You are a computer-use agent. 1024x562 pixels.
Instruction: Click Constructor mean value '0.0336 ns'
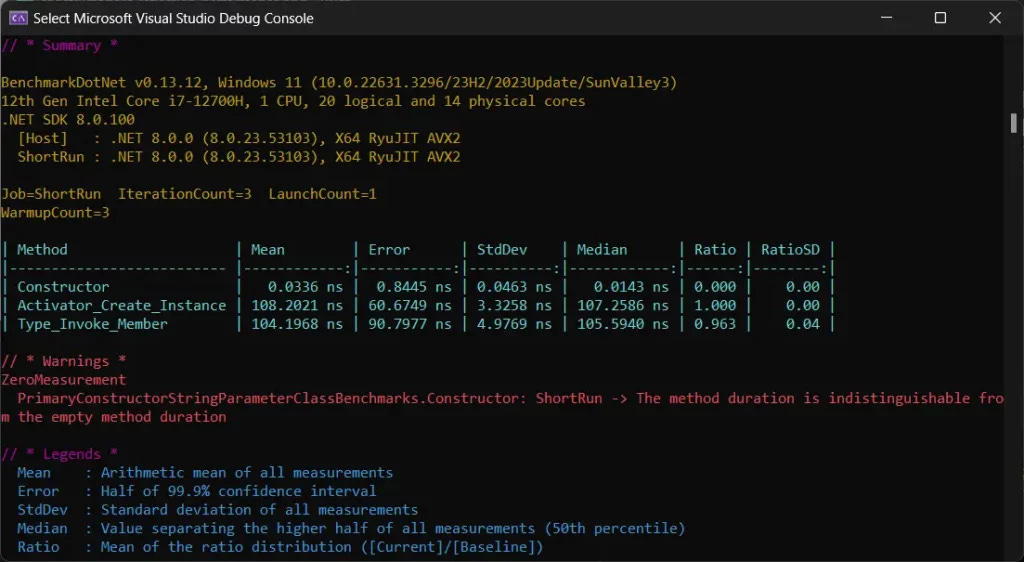305,287
